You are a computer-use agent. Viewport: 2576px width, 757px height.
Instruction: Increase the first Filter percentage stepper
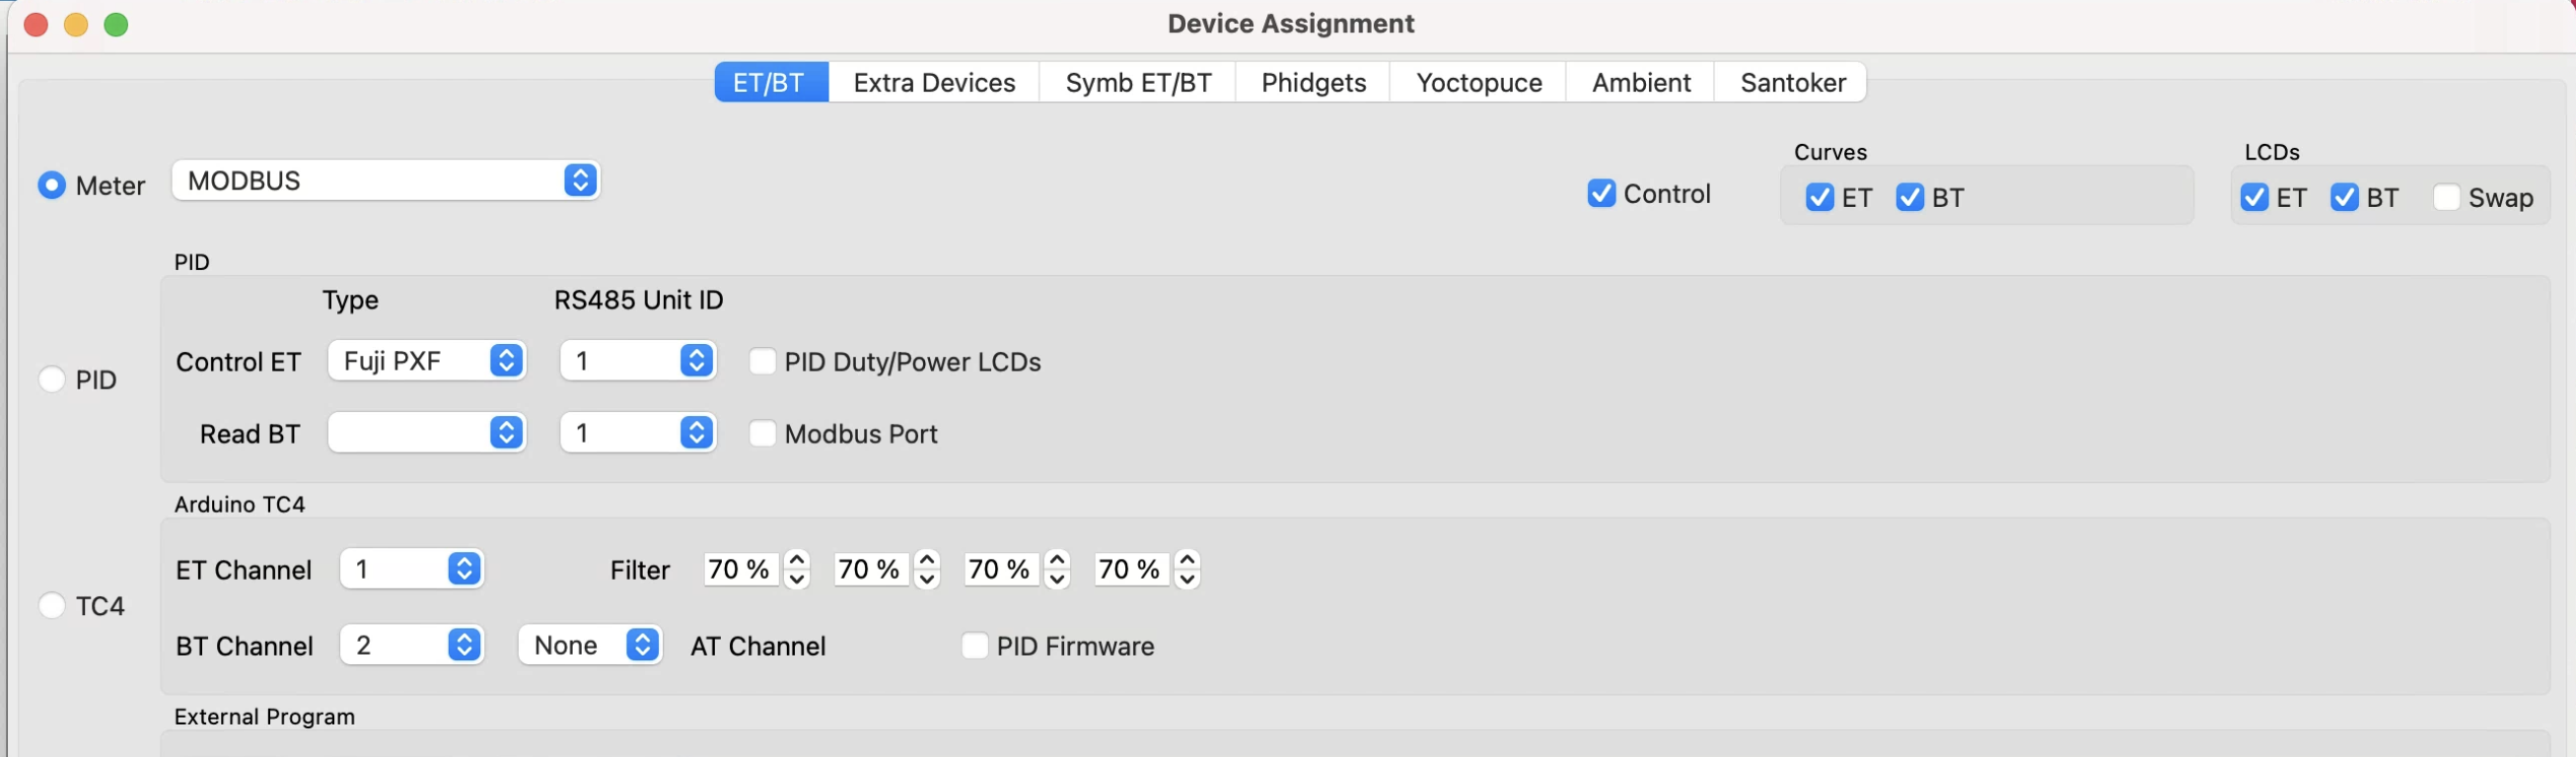coord(797,560)
